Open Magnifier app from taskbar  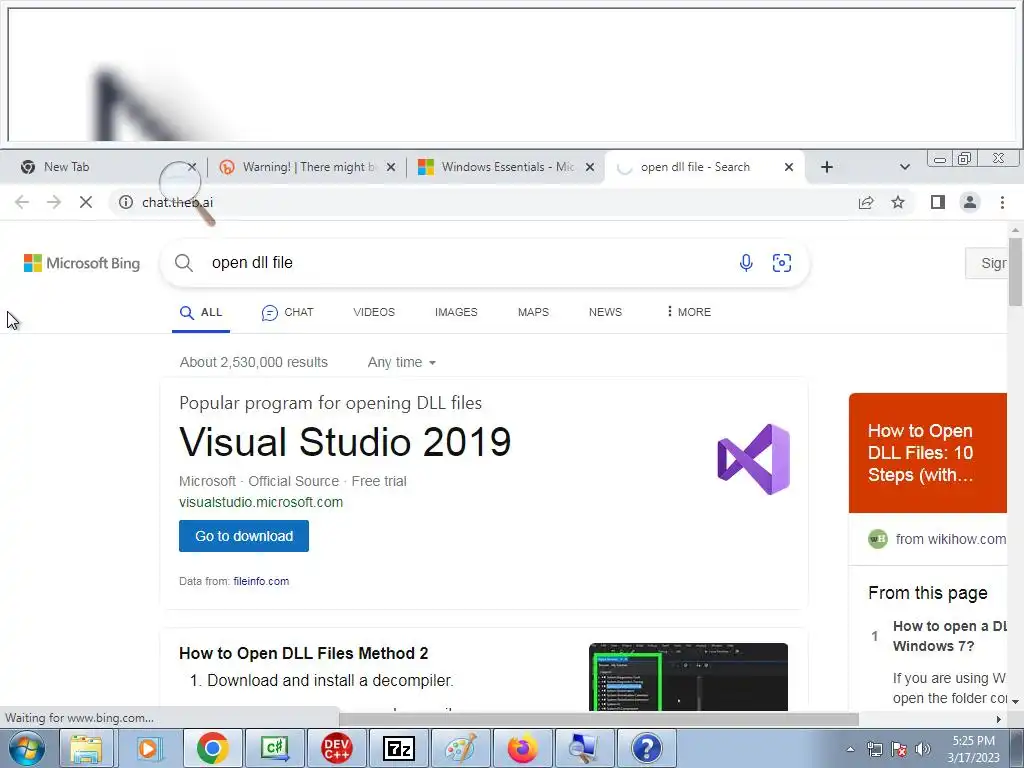pyautogui.click(x=584, y=748)
